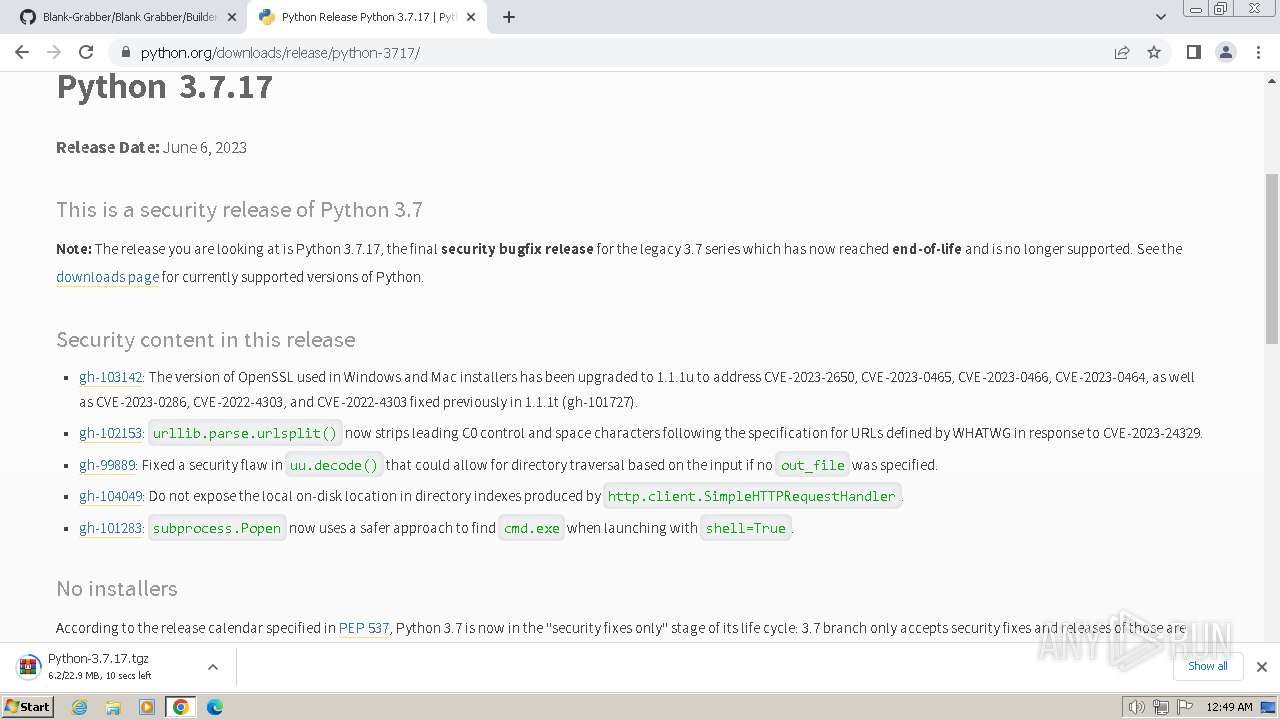Screen dimensions: 1280x720
Task: Open the Windows Start menu
Action: pyautogui.click(x=28, y=707)
